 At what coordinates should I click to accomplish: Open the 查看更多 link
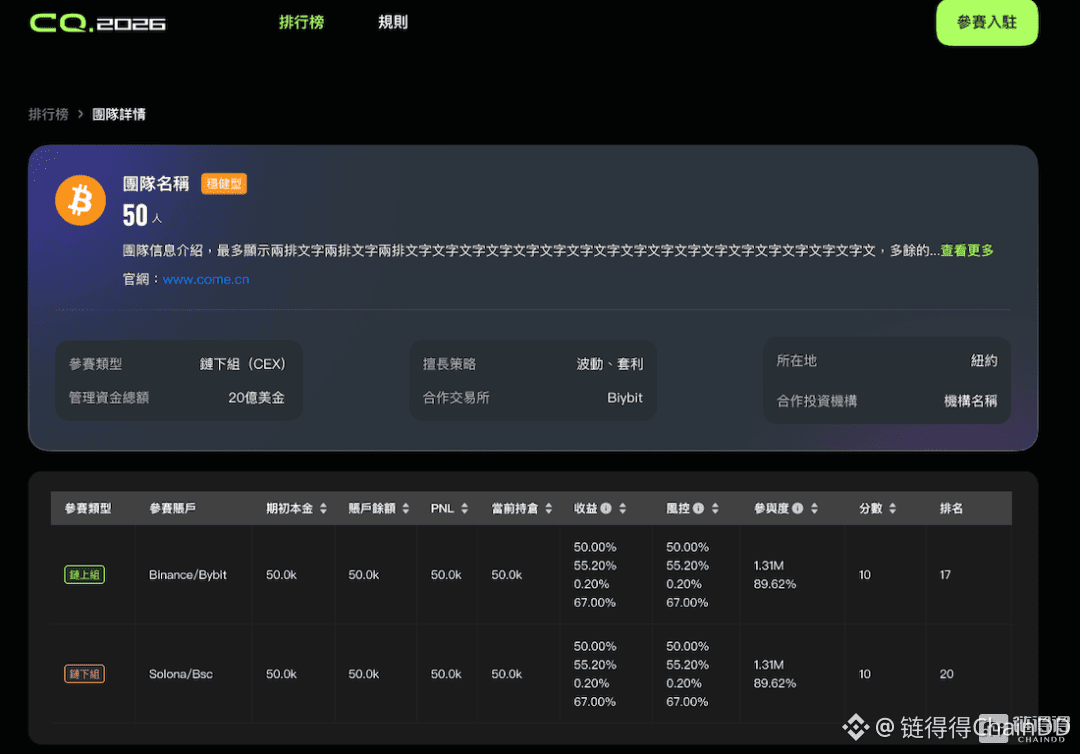pyautogui.click(x=965, y=250)
